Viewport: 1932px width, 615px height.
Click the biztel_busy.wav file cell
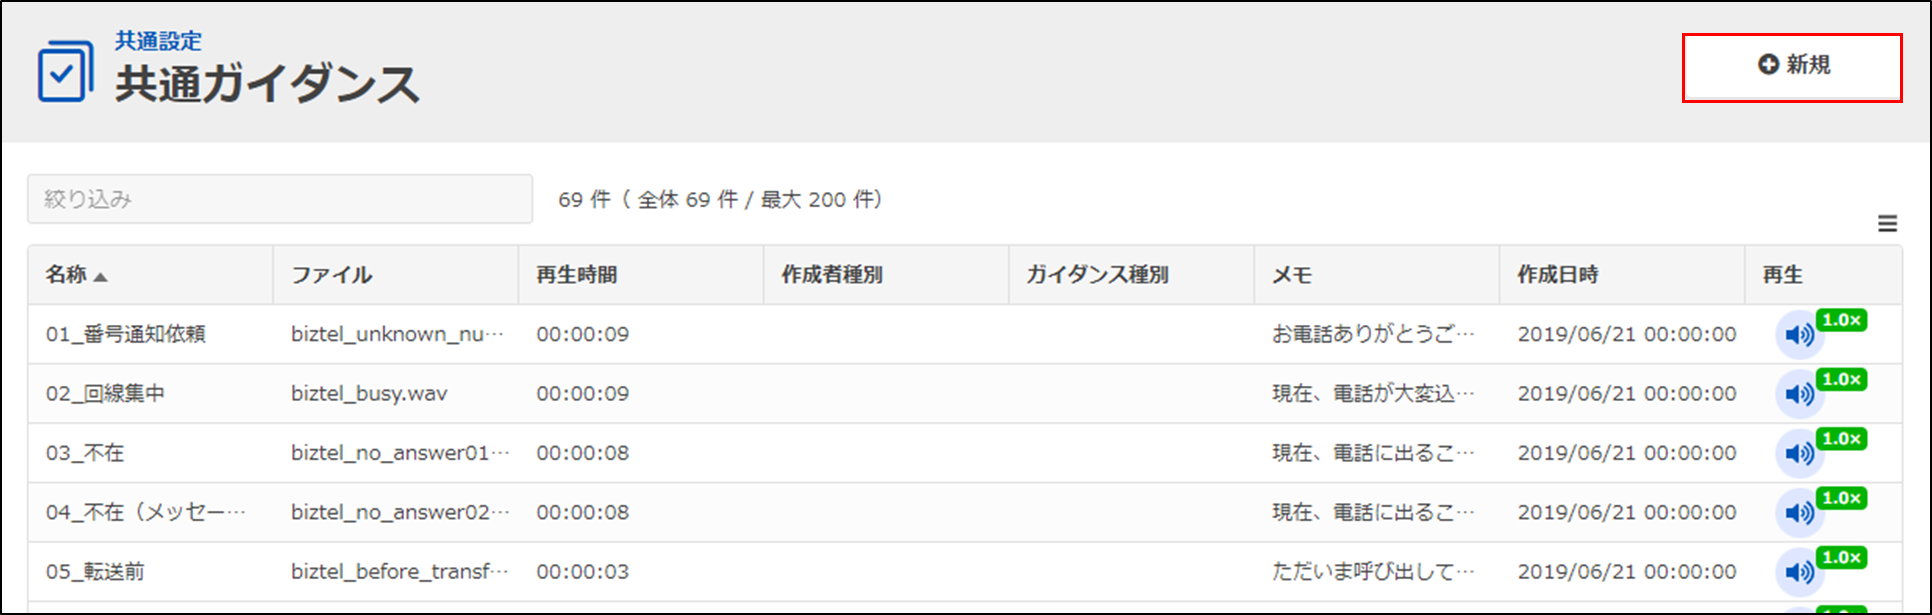pyautogui.click(x=369, y=394)
